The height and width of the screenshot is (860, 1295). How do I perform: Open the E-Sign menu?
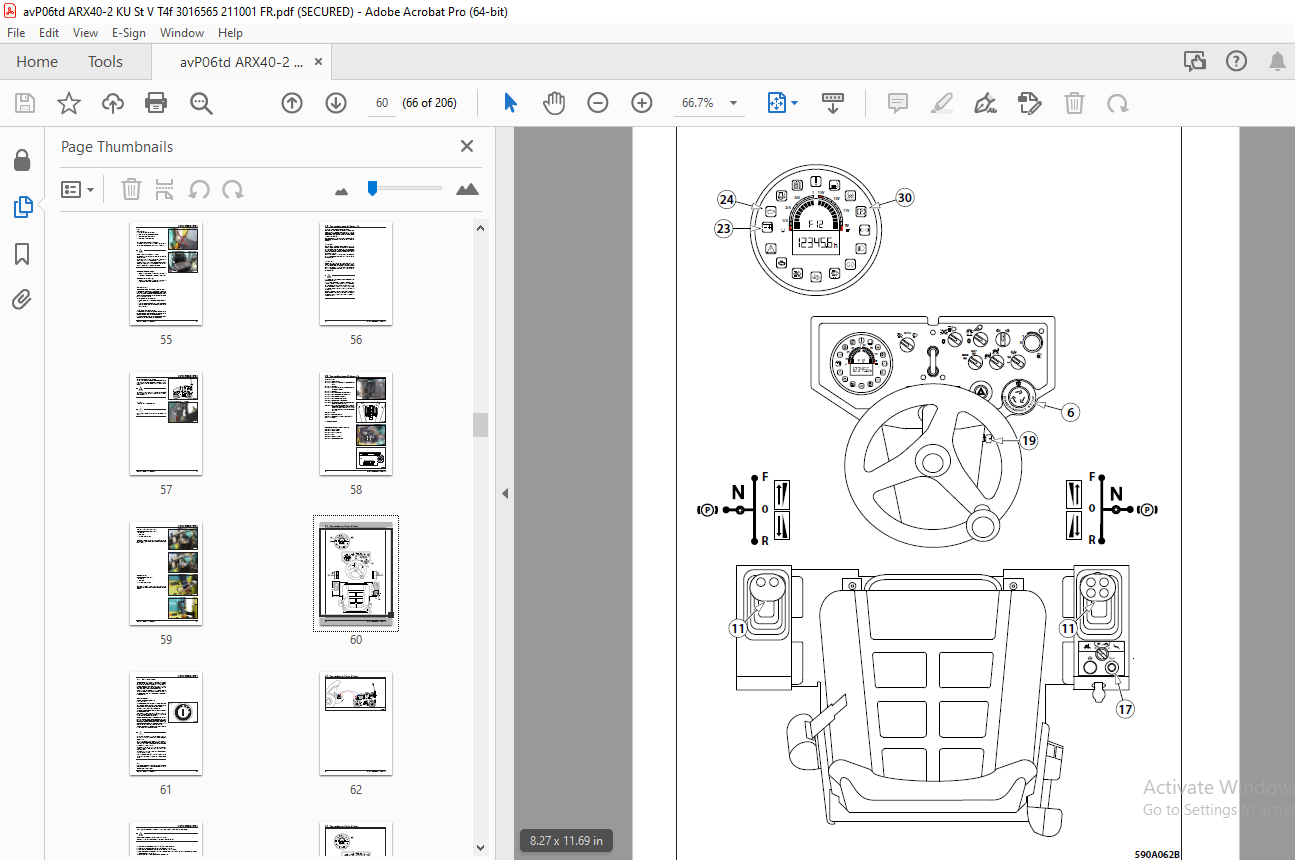coord(129,33)
